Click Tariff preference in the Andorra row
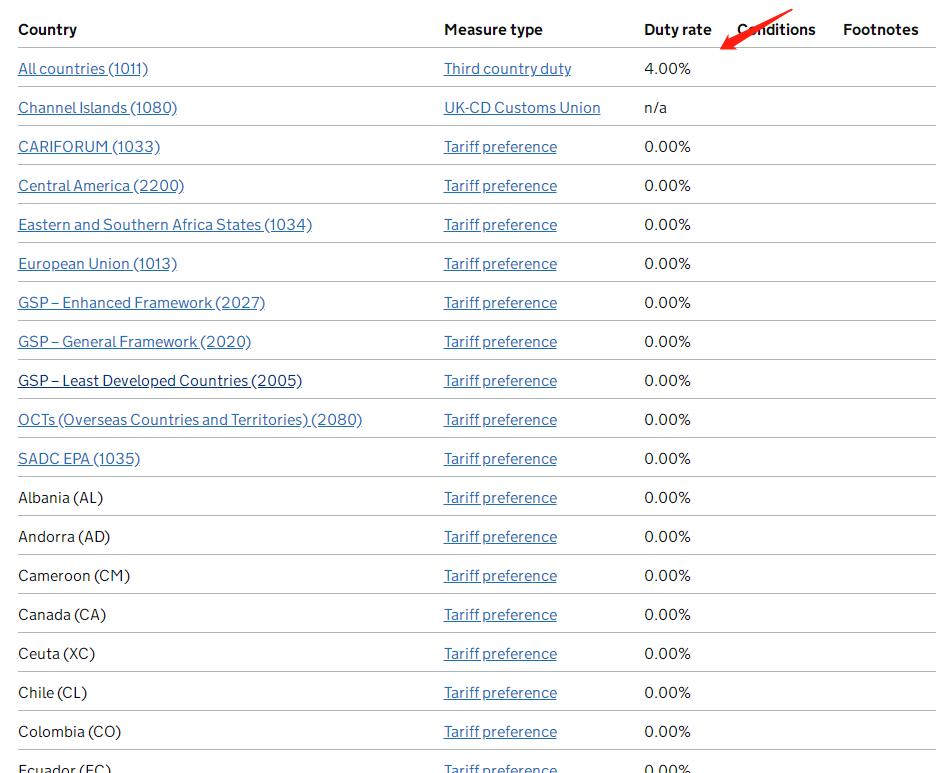 coord(500,537)
